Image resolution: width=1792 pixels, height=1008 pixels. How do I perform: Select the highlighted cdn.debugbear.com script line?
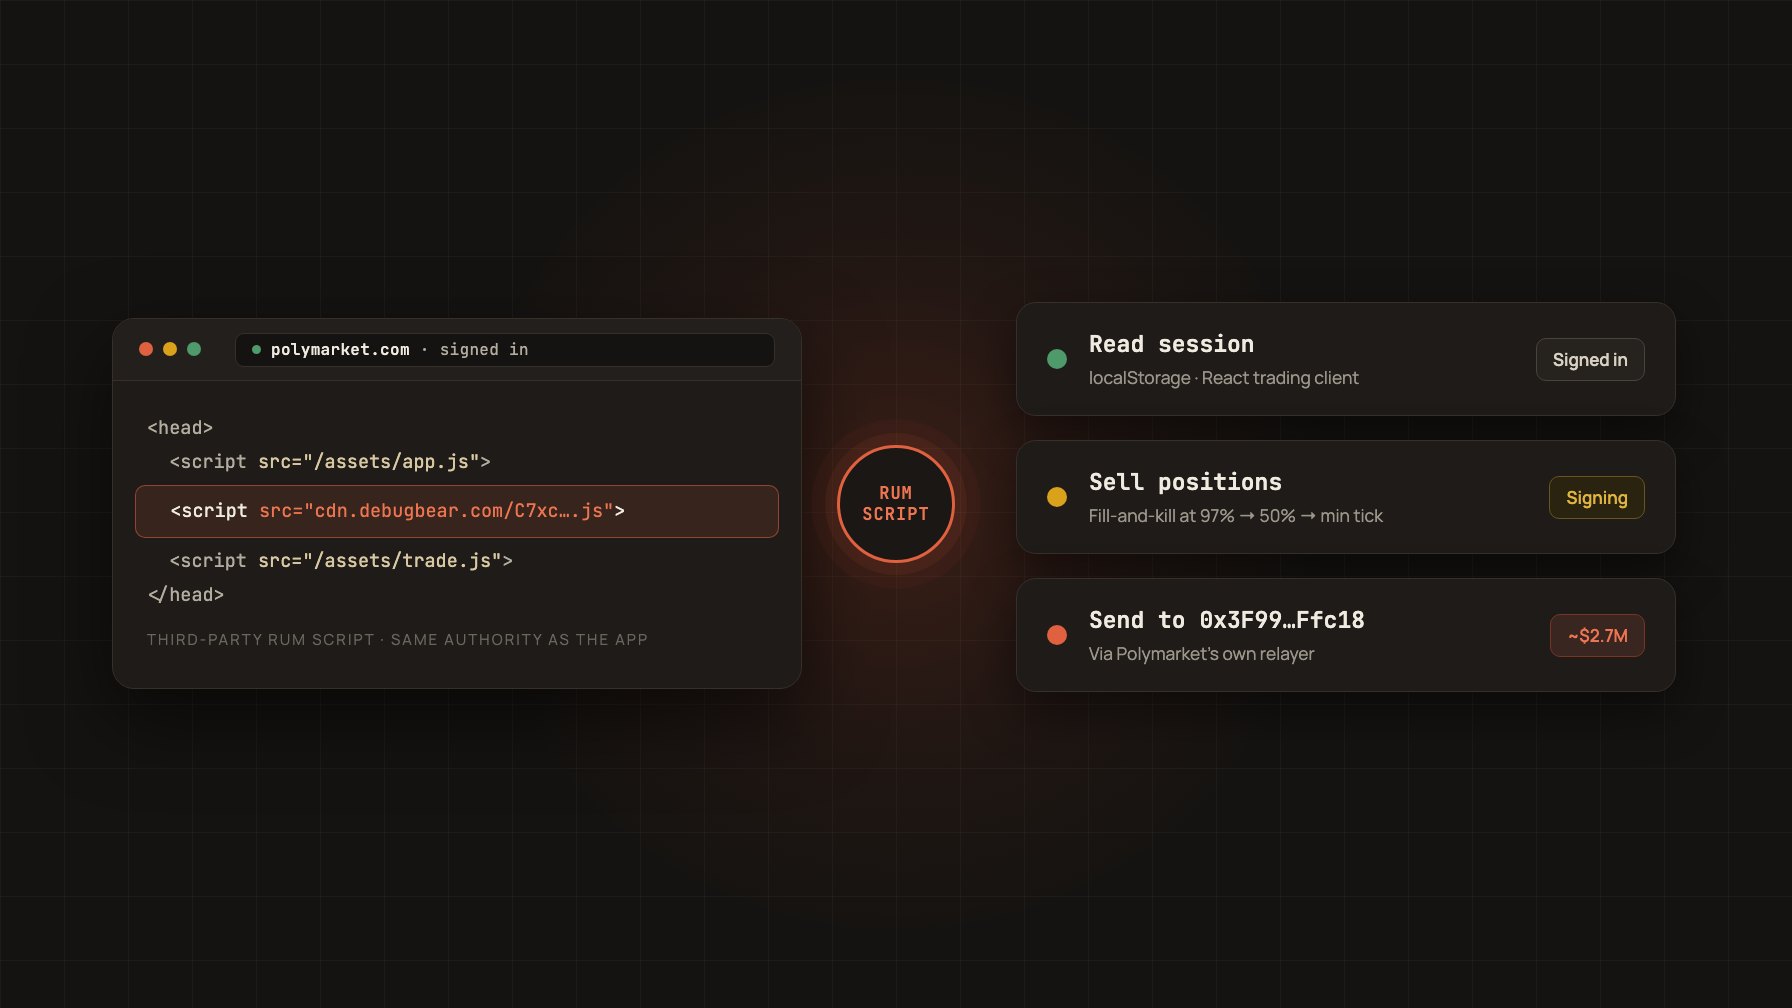tap(457, 511)
